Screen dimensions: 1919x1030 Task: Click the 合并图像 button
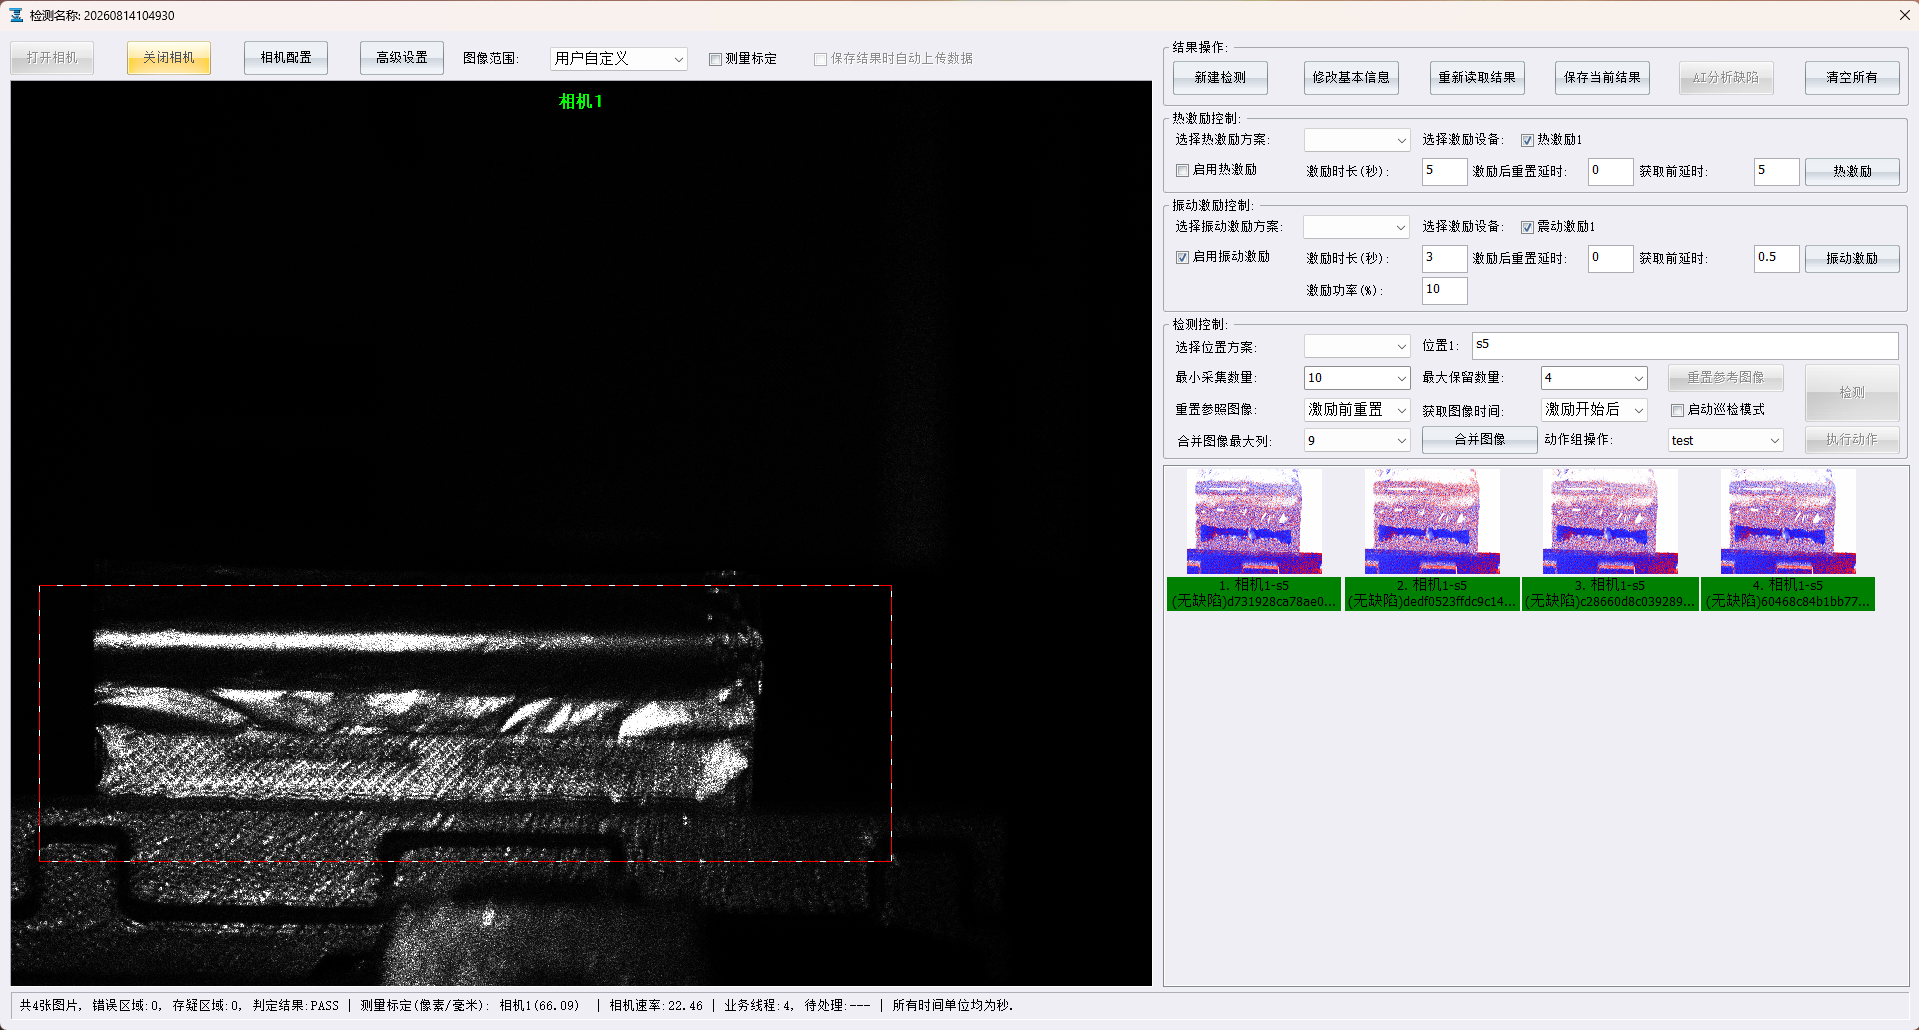(1479, 440)
